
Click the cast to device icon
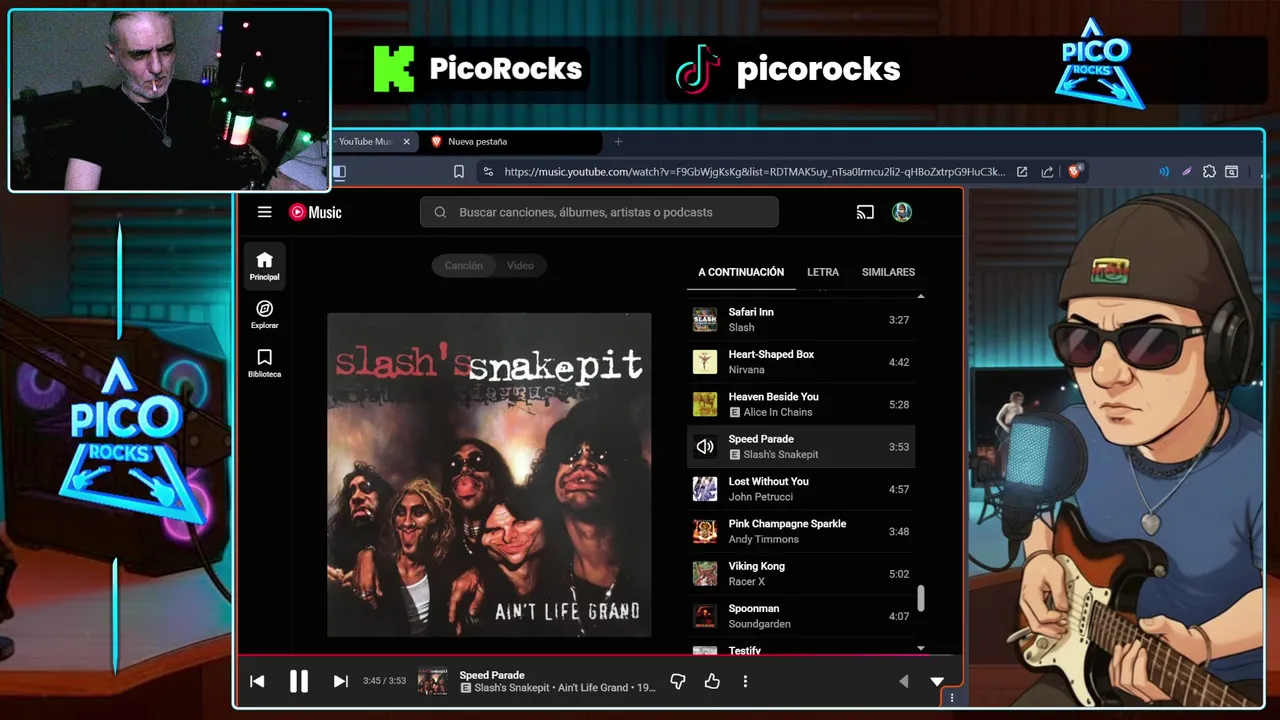tap(865, 212)
